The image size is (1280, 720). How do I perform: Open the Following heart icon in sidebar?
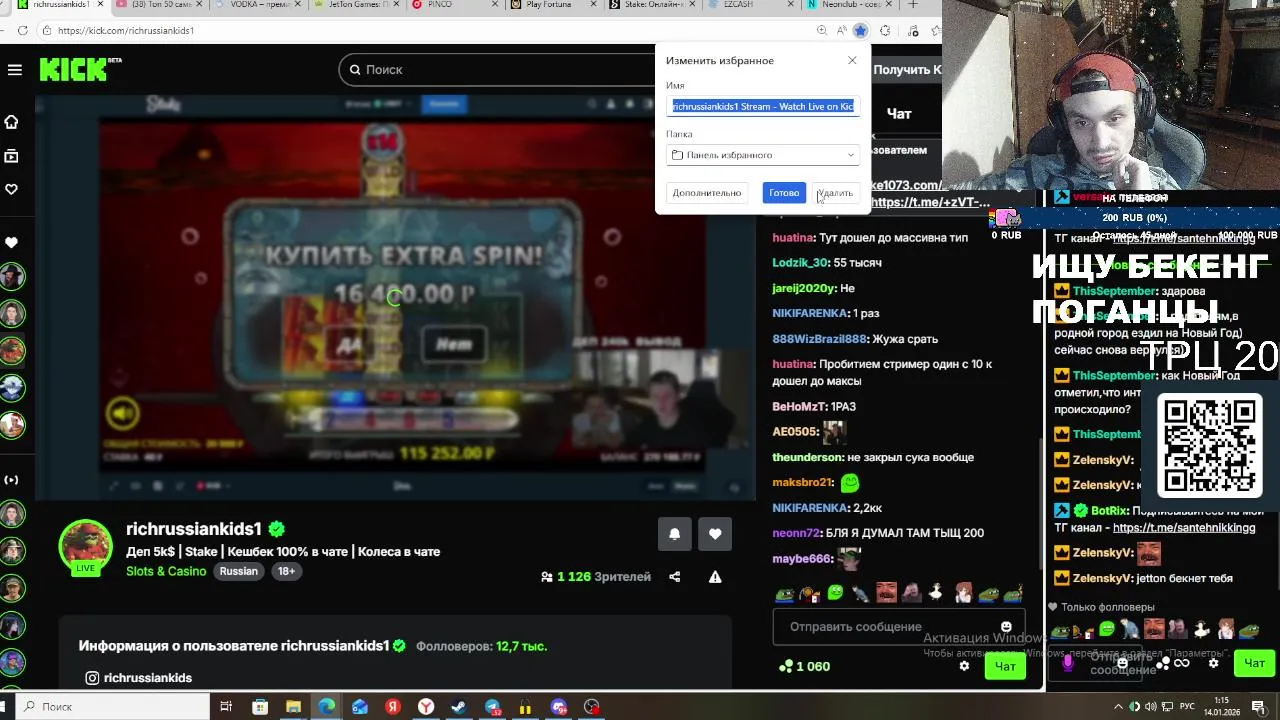(12, 189)
